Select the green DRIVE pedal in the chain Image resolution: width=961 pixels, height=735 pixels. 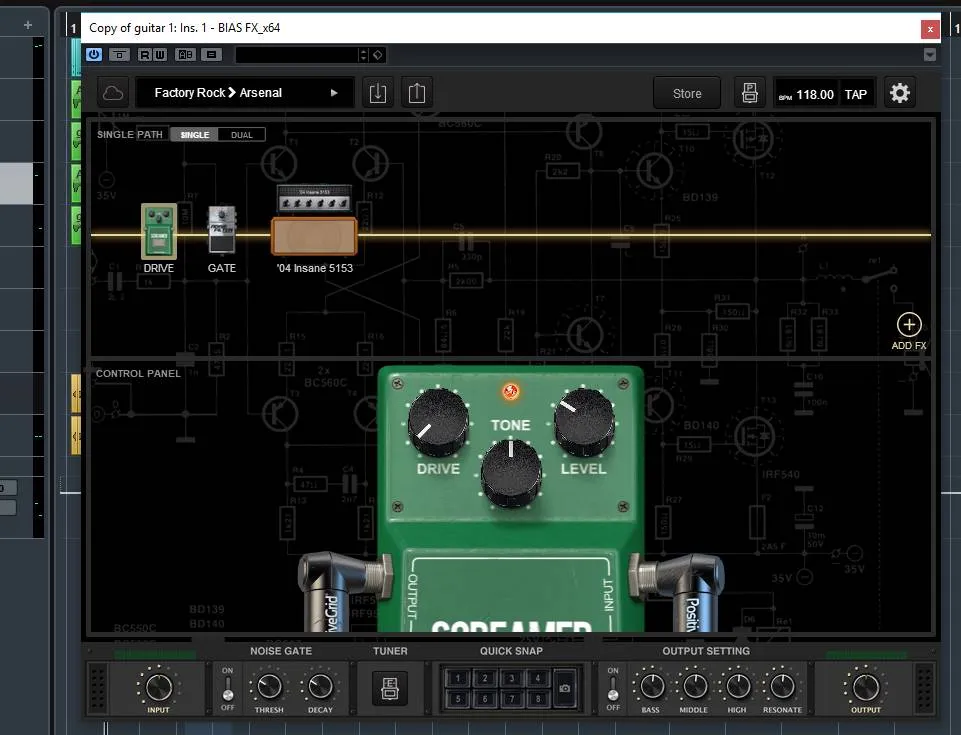pyautogui.click(x=159, y=232)
